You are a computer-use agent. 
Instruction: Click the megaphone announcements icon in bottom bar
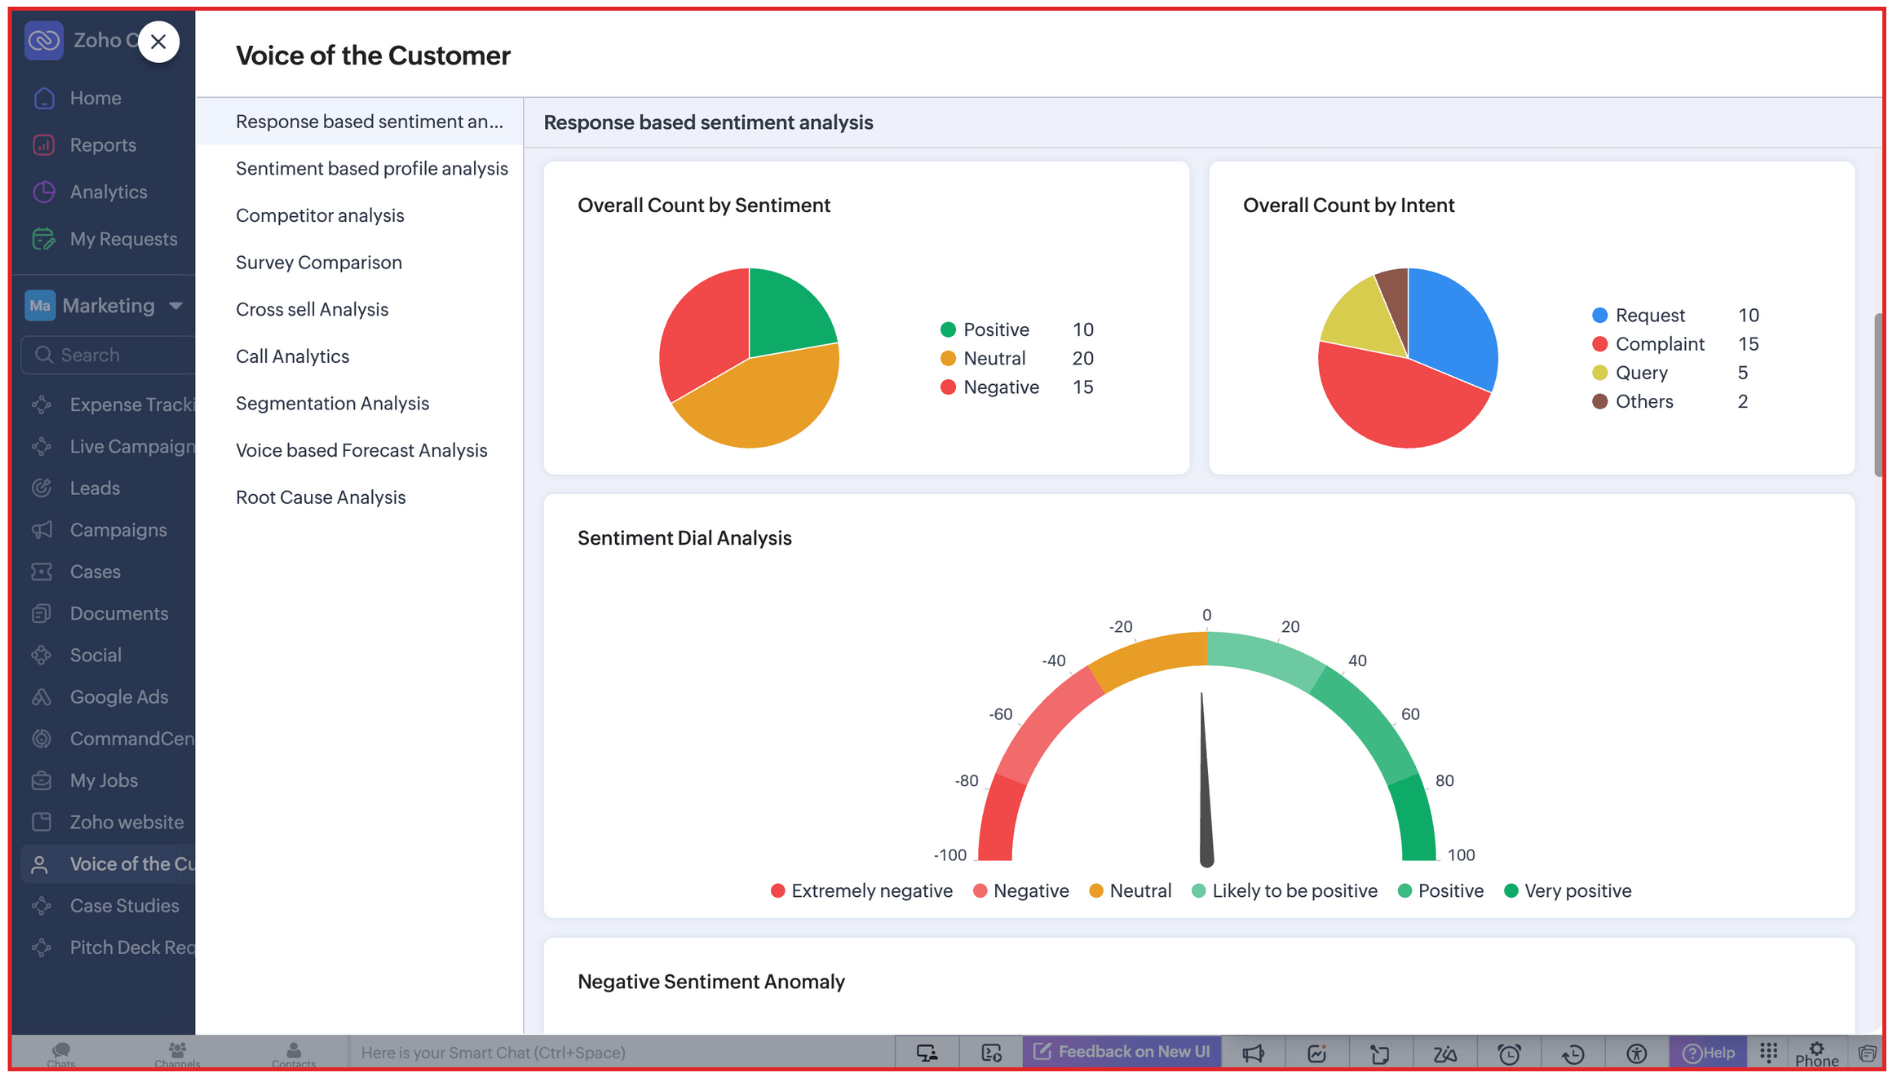(1253, 1053)
